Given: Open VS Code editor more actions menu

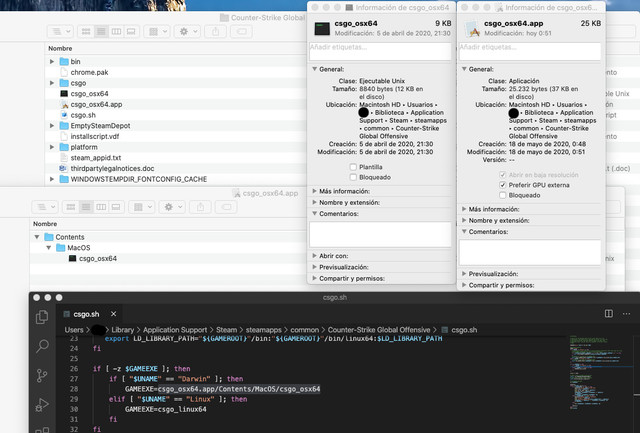Looking at the screenshot, I should 627,313.
